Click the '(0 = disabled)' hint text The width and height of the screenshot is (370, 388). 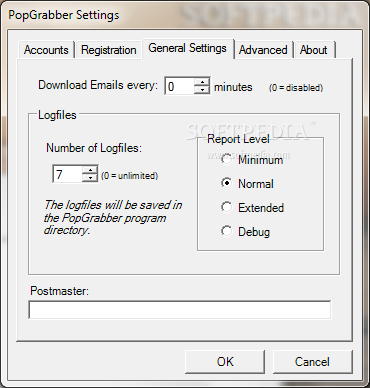[296, 88]
